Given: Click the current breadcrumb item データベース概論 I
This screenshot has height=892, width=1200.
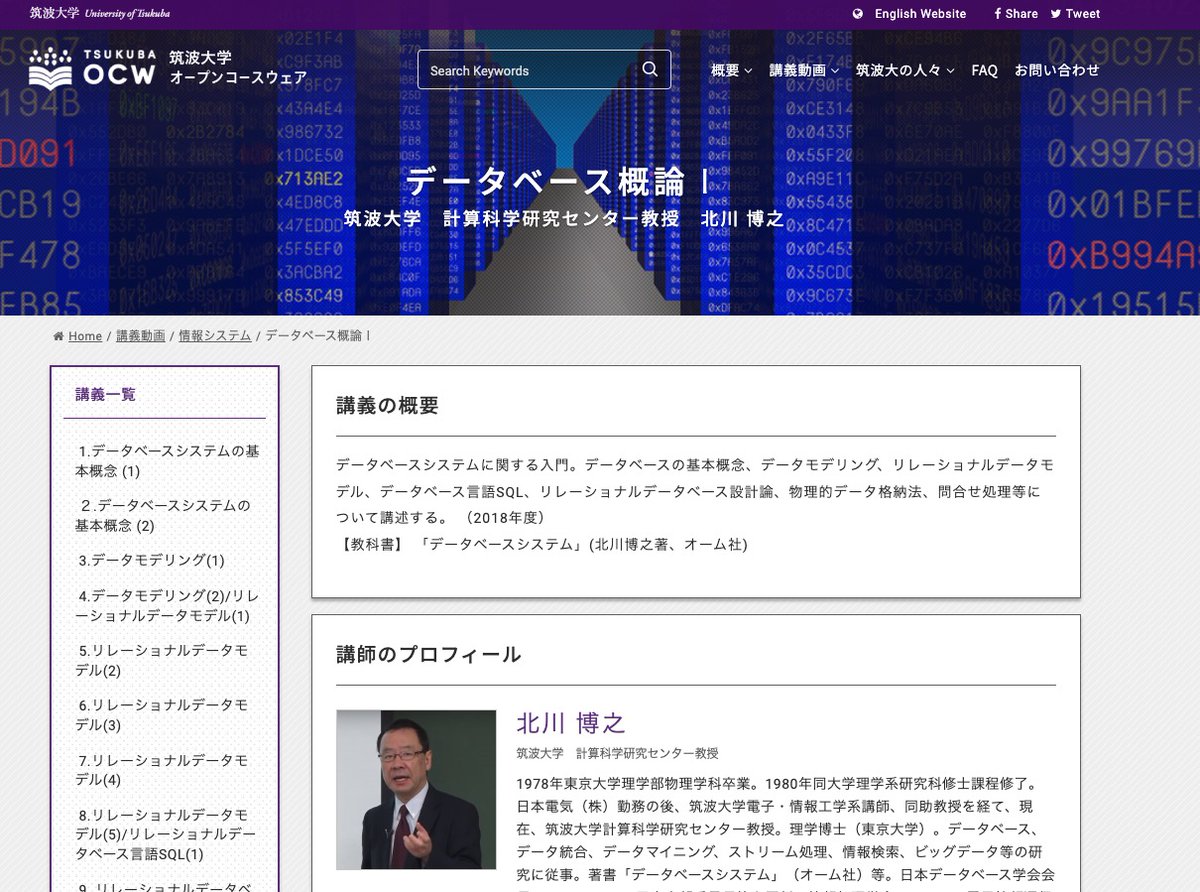Looking at the screenshot, I should (x=317, y=336).
